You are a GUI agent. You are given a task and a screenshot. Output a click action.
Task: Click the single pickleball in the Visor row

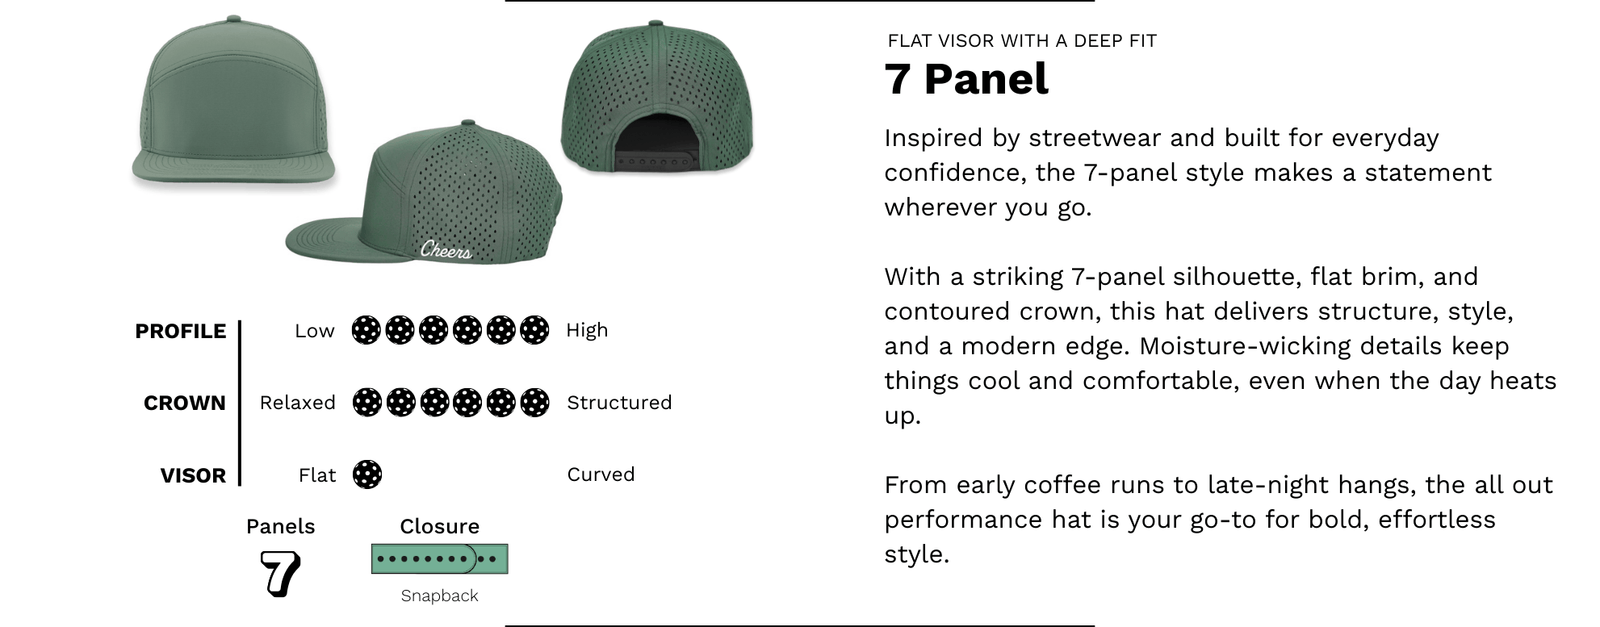[367, 474]
